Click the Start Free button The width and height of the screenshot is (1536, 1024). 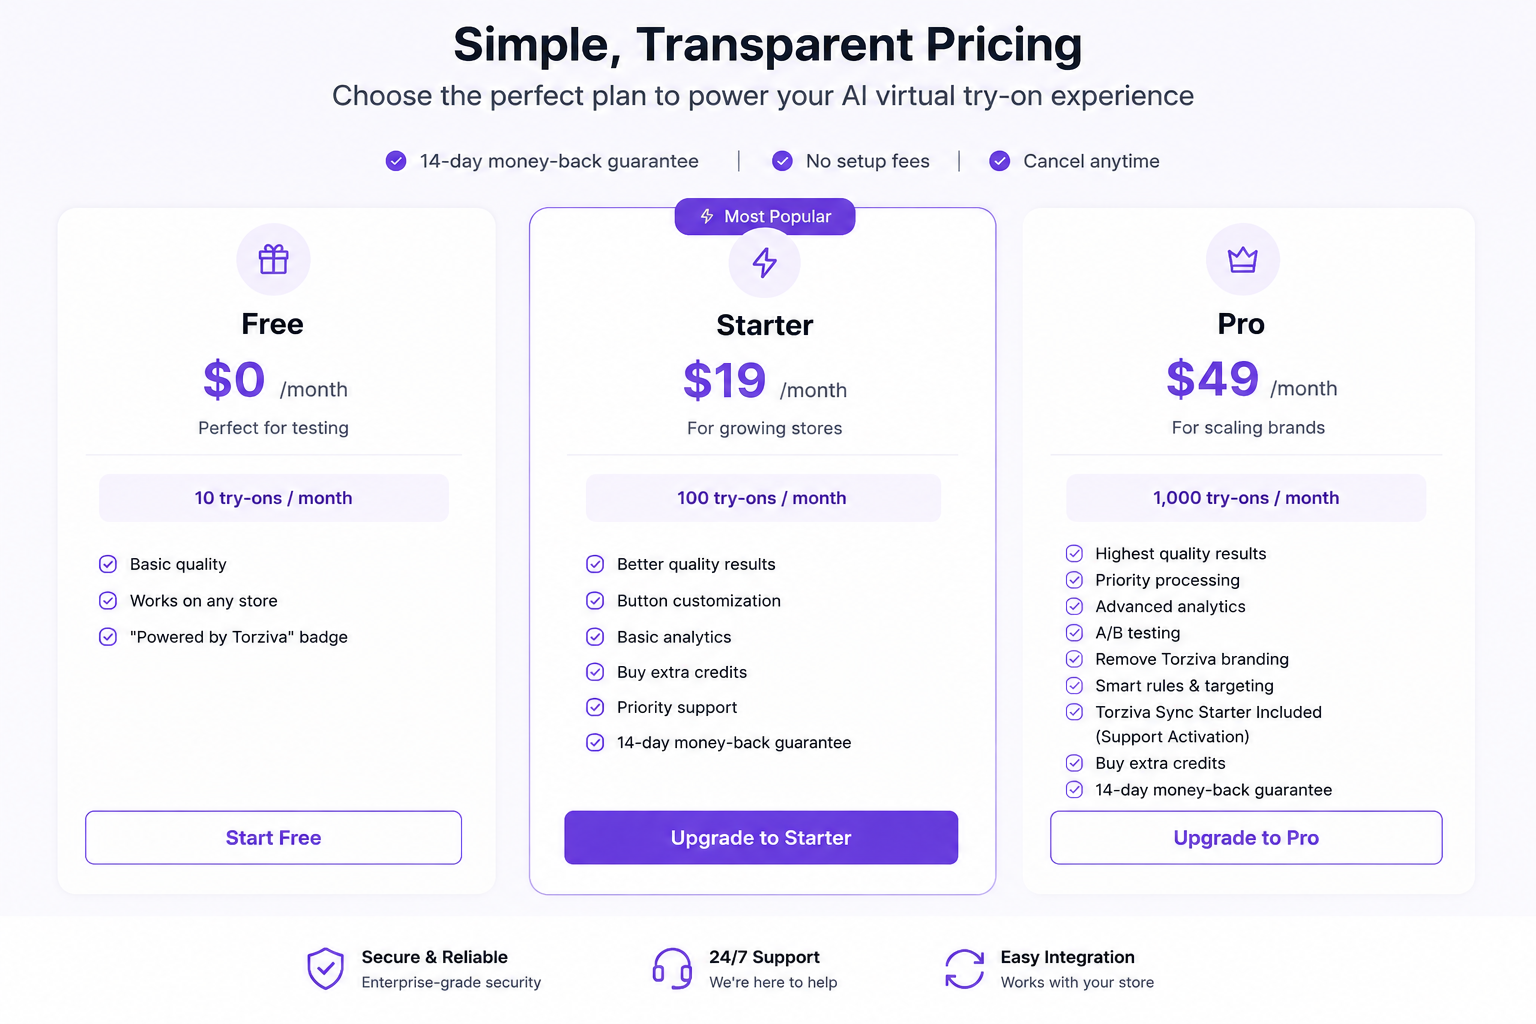[273, 838]
